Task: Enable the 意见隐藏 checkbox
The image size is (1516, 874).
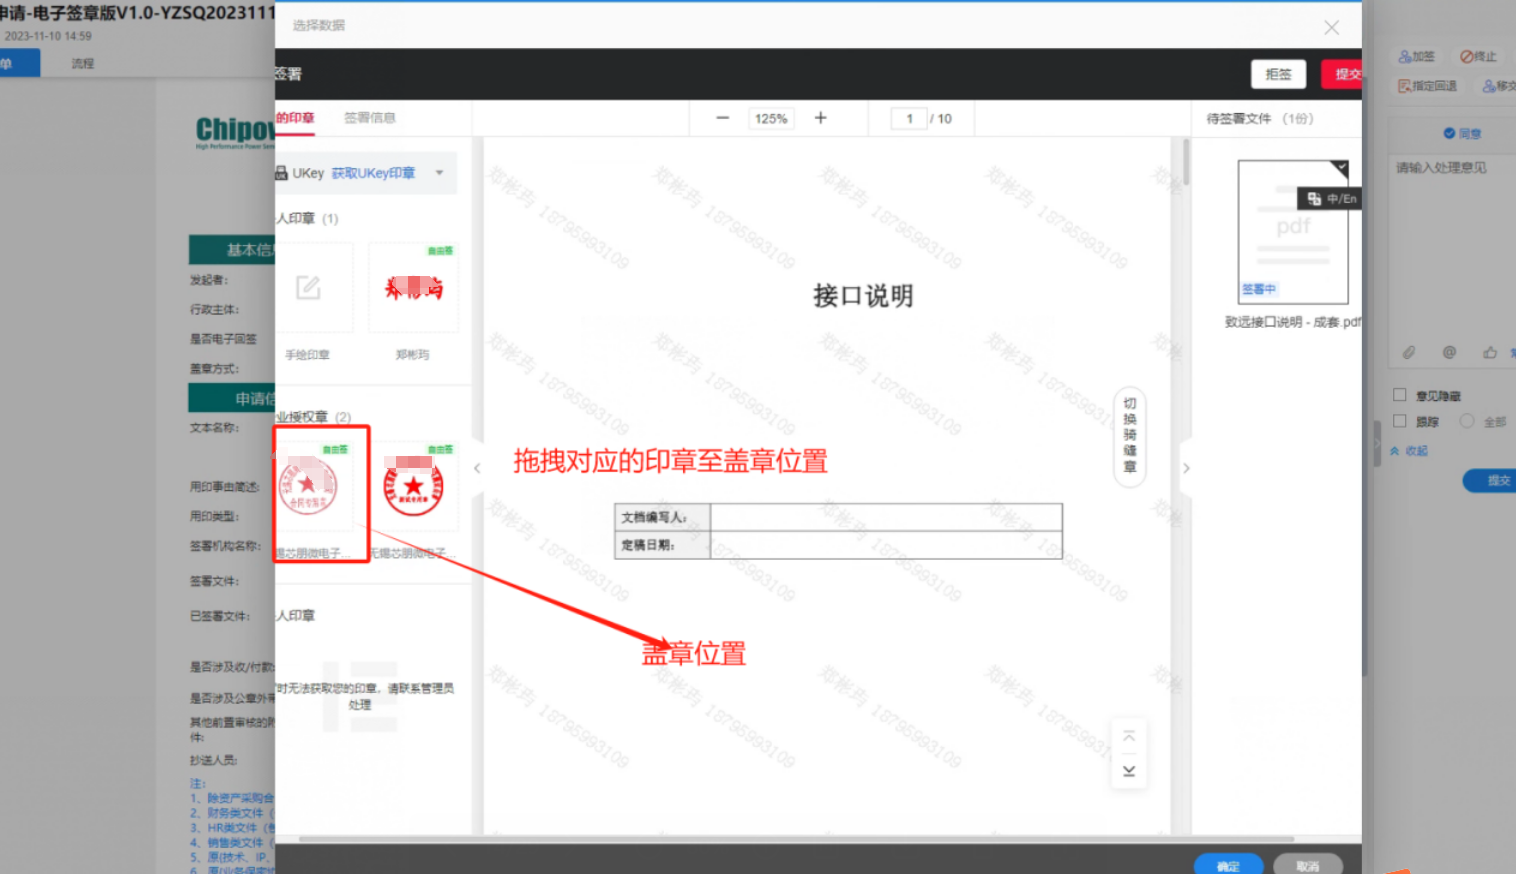Action: tap(1400, 395)
